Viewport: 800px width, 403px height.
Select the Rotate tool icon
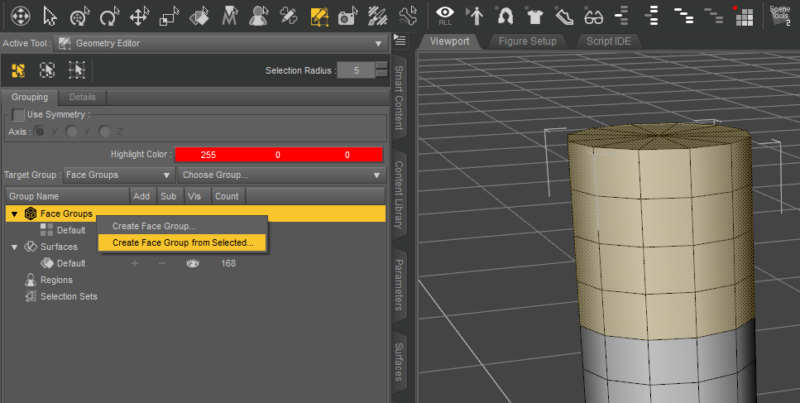109,16
